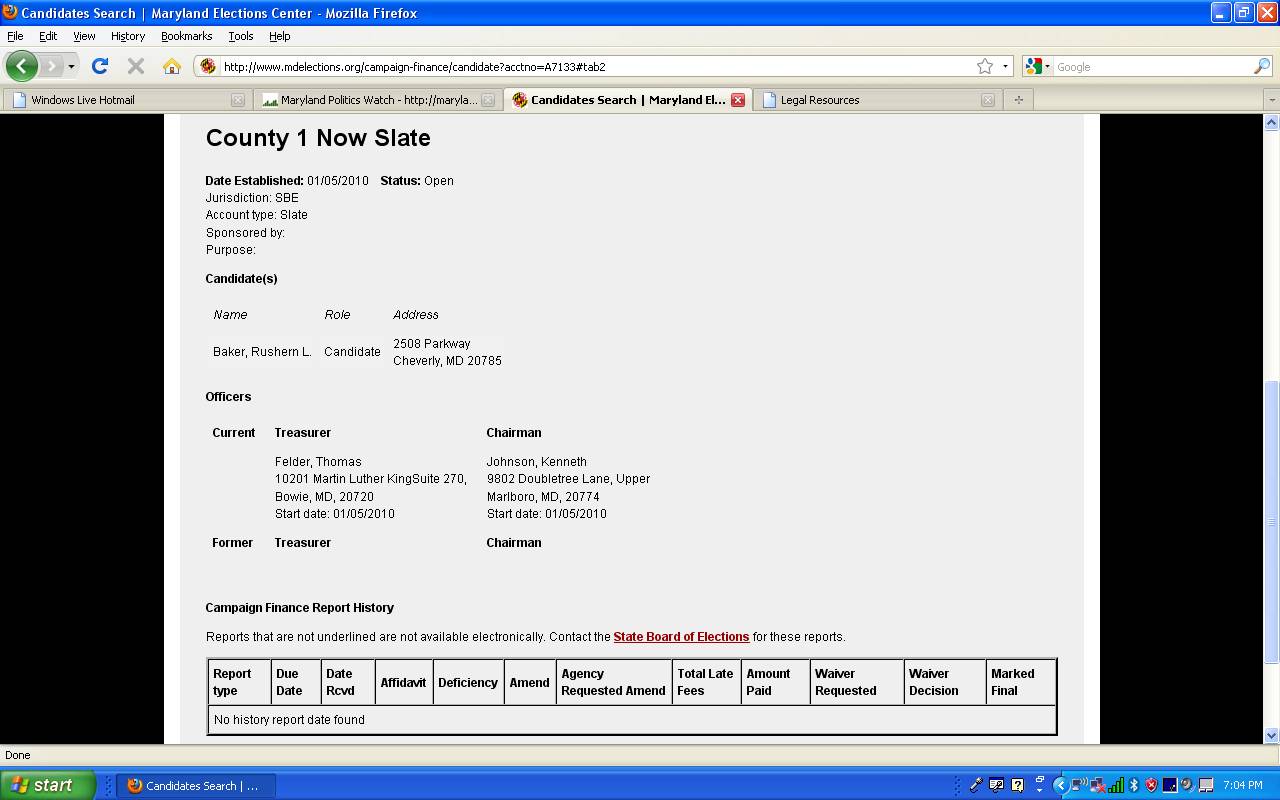Click the green signal strength tray icon
Screen dimensions: 1280x800
tap(1116, 785)
